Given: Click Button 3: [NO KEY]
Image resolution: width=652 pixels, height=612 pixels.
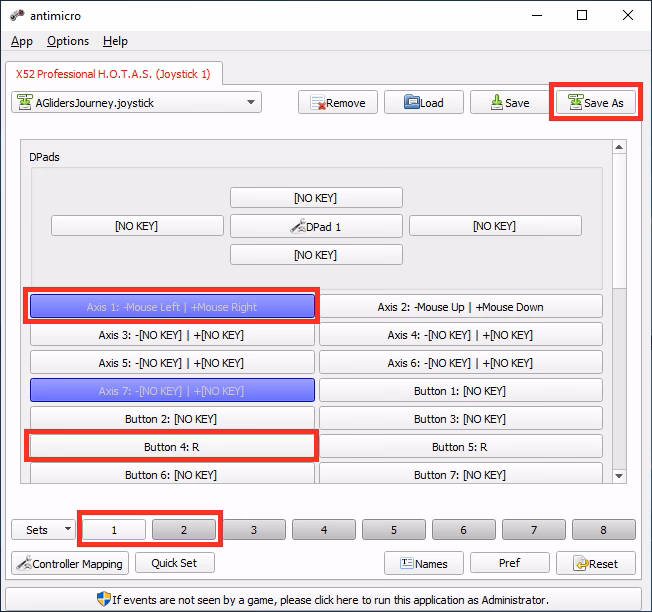Looking at the screenshot, I should [x=461, y=418].
